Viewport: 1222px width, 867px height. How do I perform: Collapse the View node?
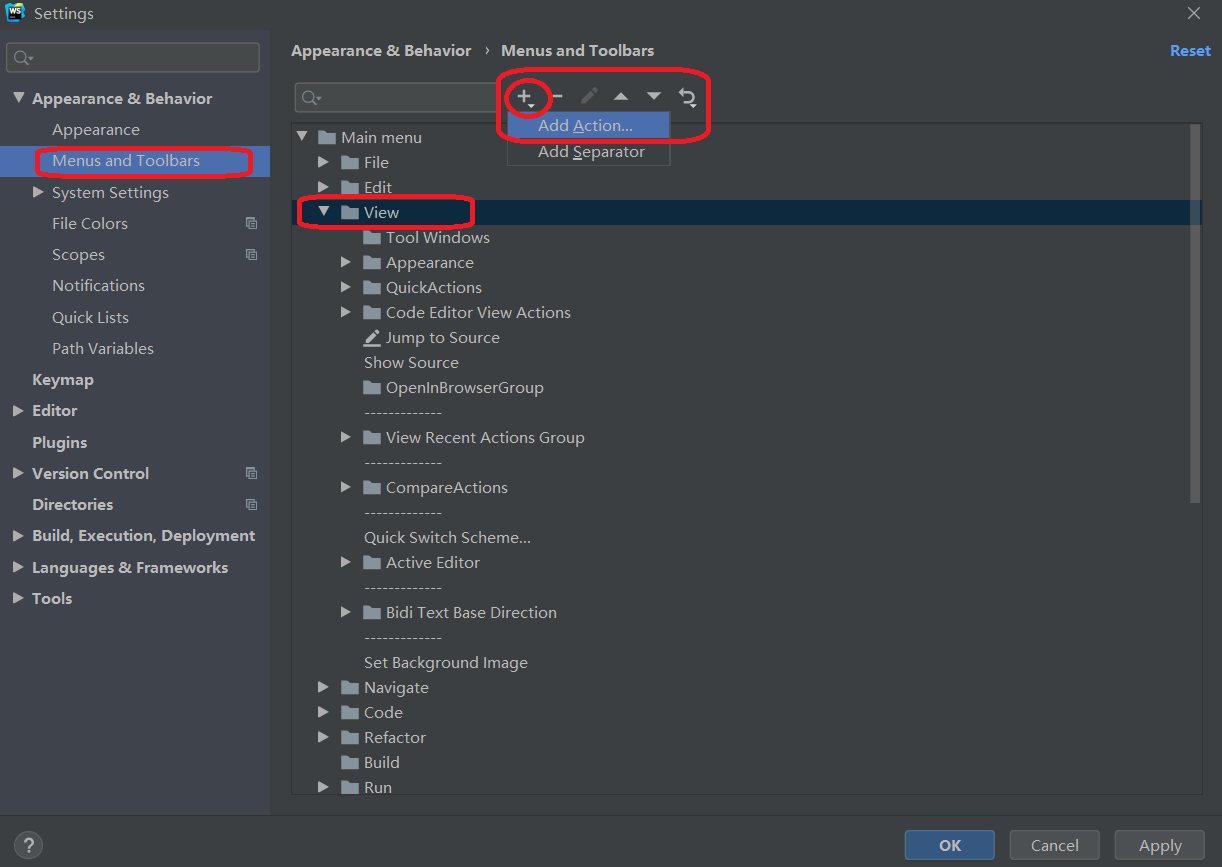[323, 211]
